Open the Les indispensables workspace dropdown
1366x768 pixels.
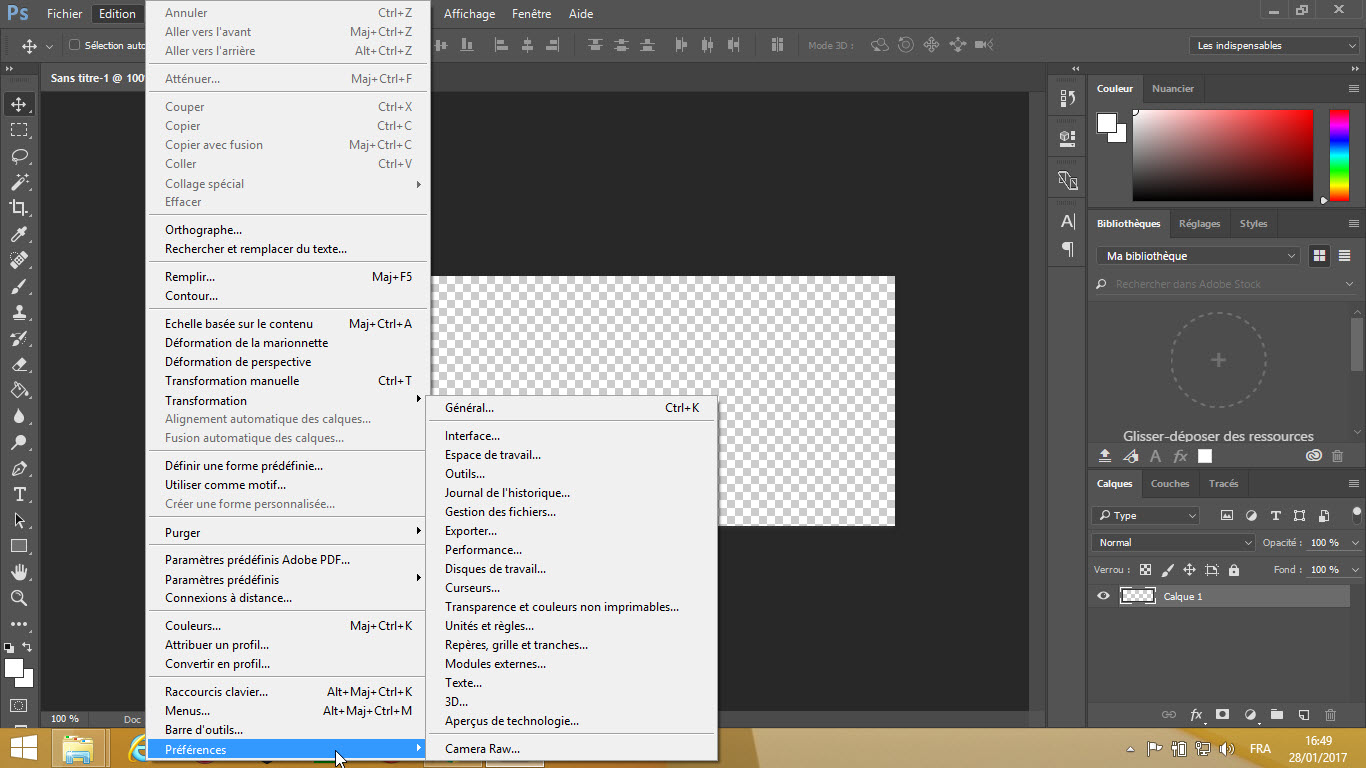pos(1276,45)
